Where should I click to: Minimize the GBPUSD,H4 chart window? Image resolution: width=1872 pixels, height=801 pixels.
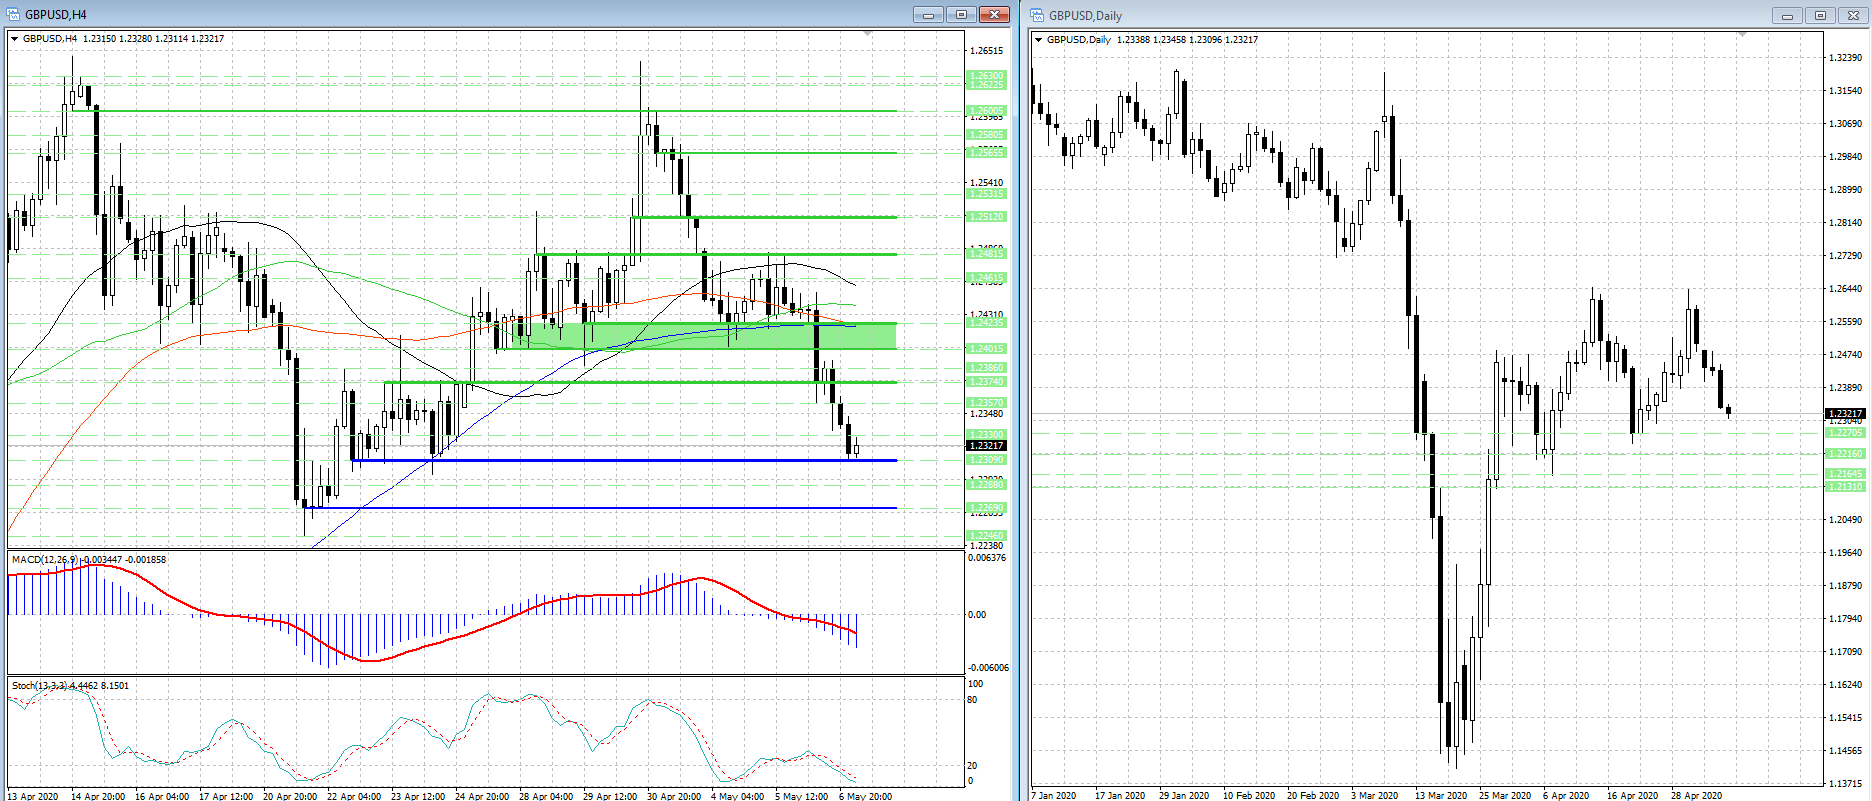(x=928, y=14)
